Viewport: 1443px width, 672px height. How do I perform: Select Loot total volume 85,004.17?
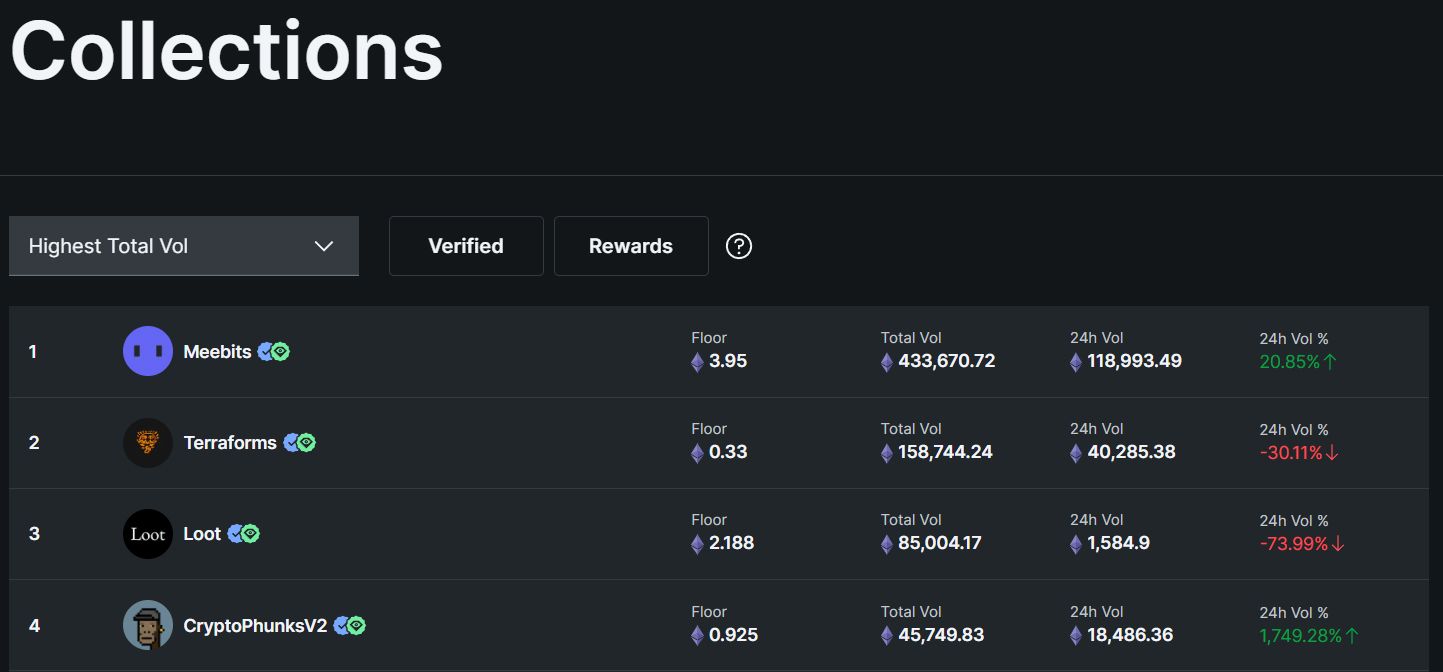click(x=940, y=543)
